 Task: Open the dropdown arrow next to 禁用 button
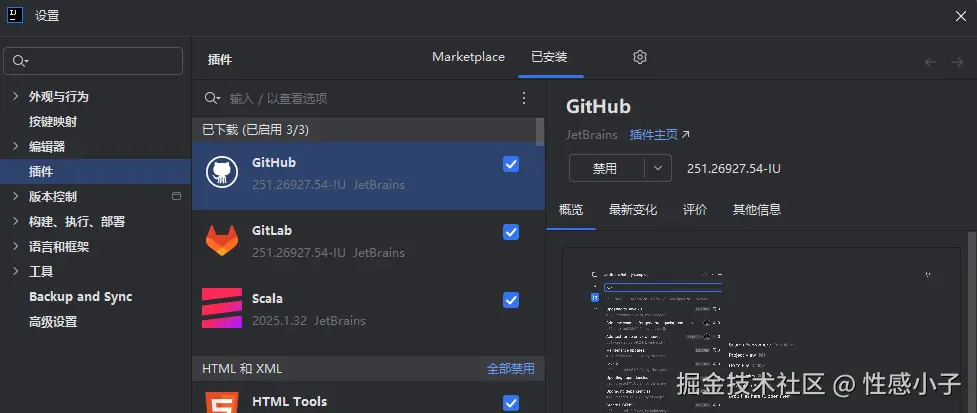[658, 168]
